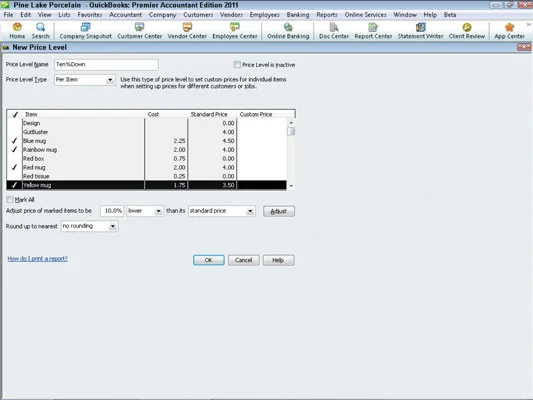Viewport: 533px width, 400px height.
Task: Confirm with the OK button
Action: coord(209,260)
